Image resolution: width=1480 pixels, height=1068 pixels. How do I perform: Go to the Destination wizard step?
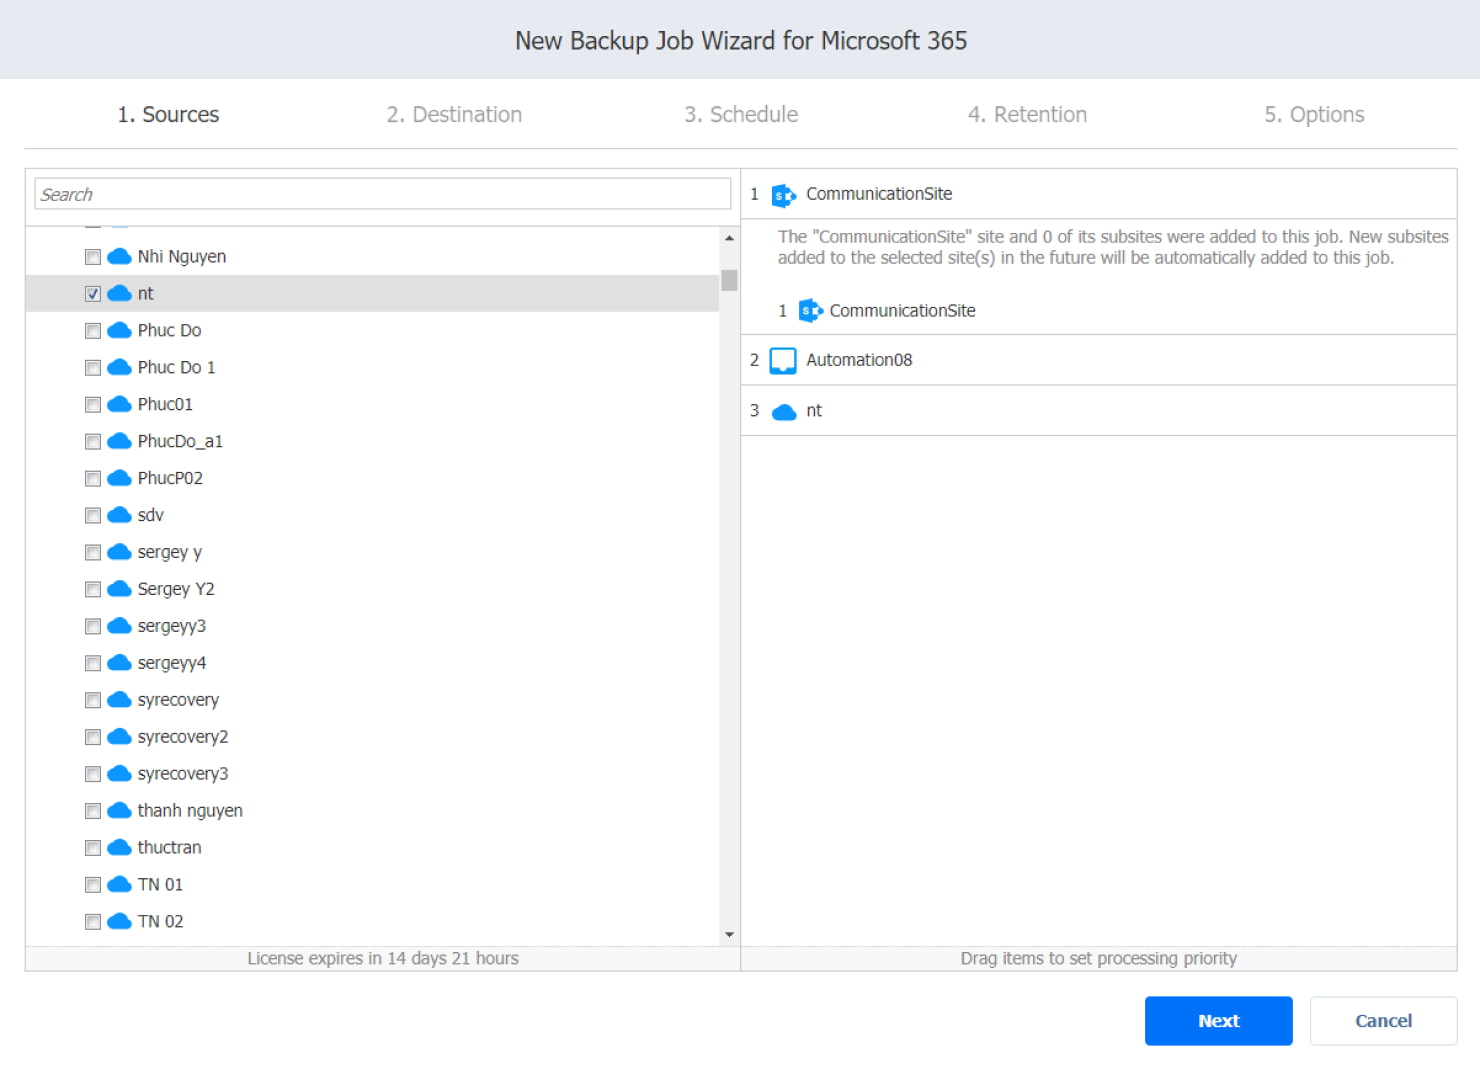[x=454, y=115]
